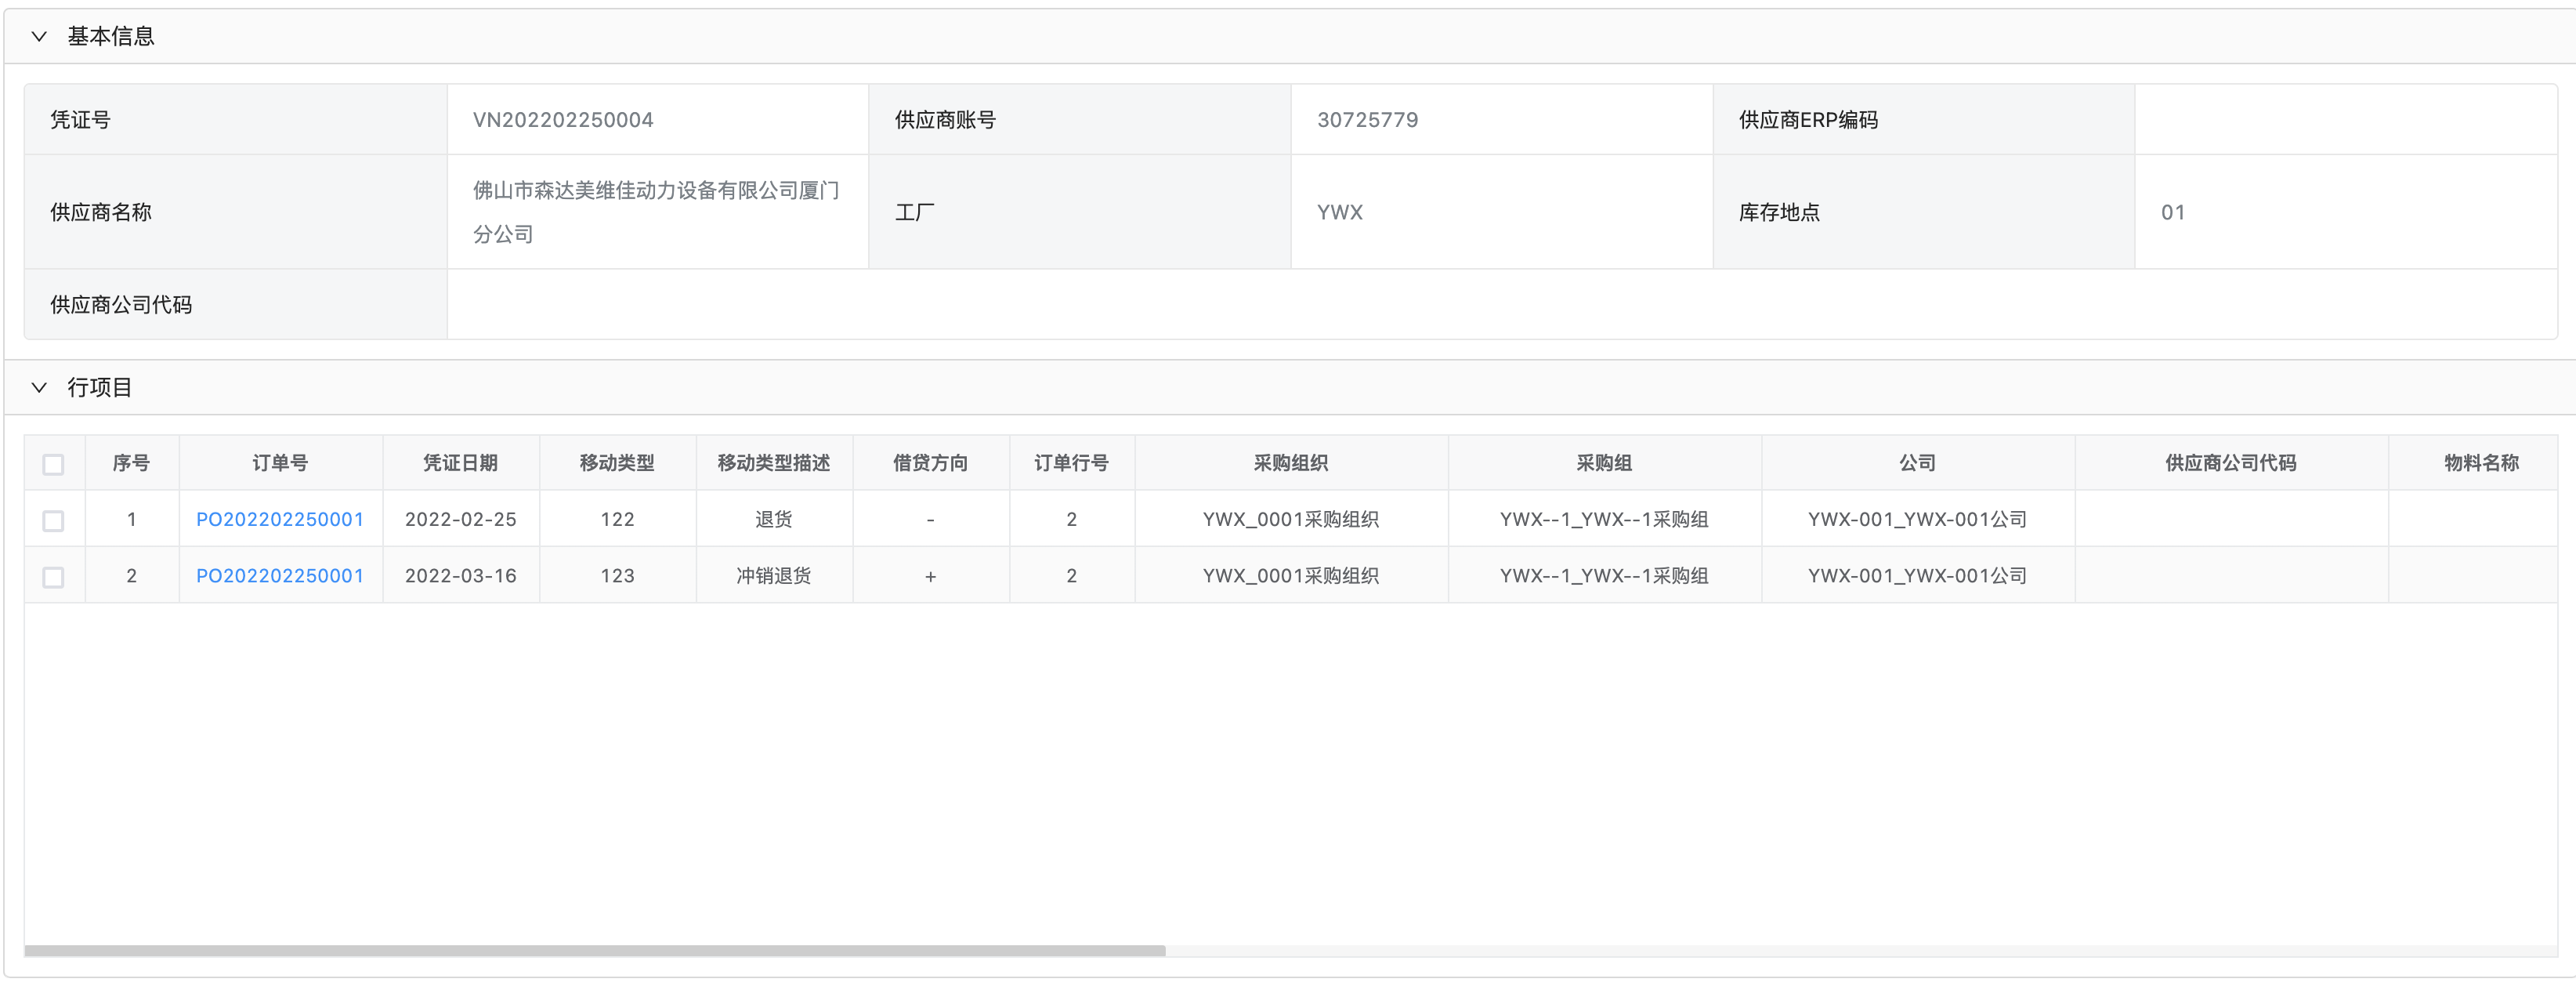Click the 移动类型 column header
This screenshot has width=2576, height=986.
pyautogui.click(x=617, y=463)
